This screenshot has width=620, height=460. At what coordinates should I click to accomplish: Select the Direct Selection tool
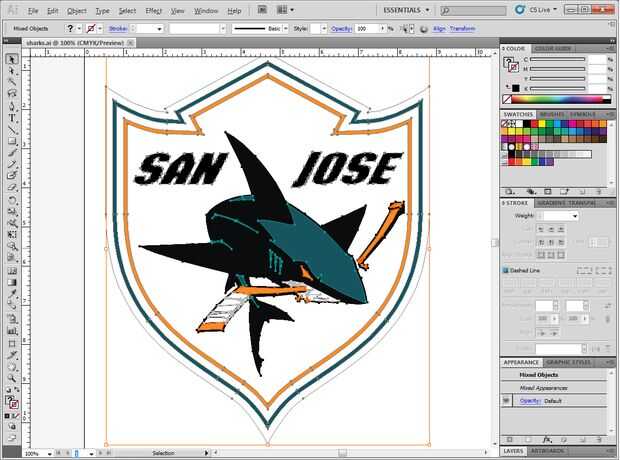click(x=12, y=71)
